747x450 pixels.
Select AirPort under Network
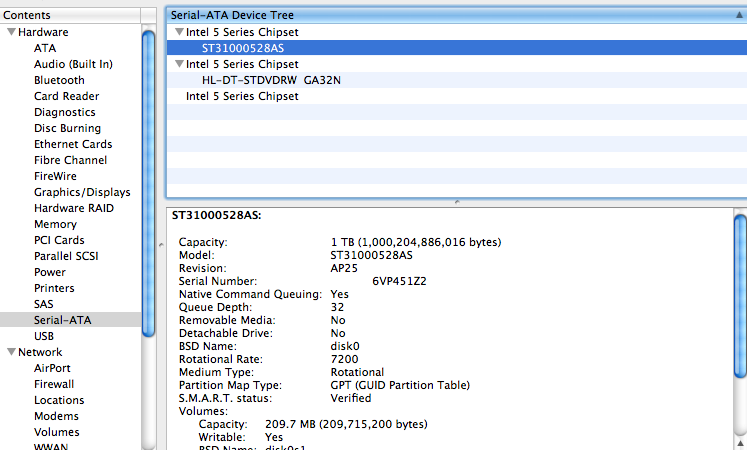tap(52, 368)
